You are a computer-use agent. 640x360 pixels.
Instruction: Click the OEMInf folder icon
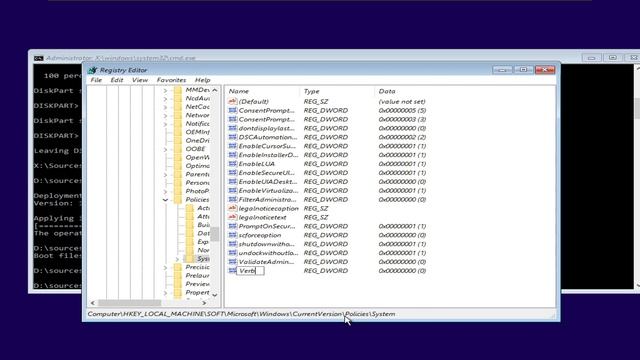[178, 132]
